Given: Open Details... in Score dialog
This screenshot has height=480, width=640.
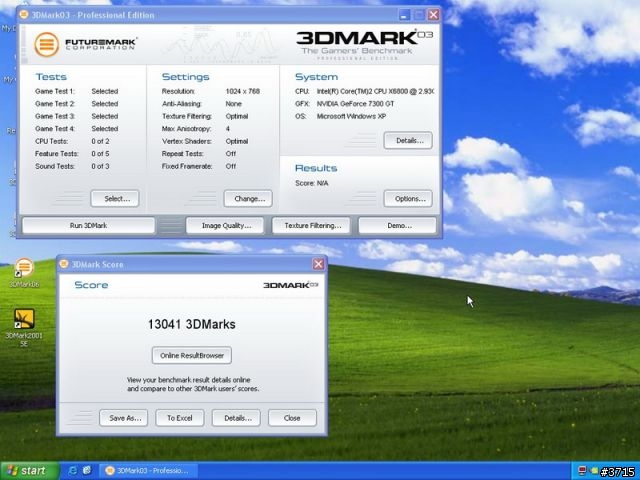Looking at the screenshot, I should (x=236, y=418).
